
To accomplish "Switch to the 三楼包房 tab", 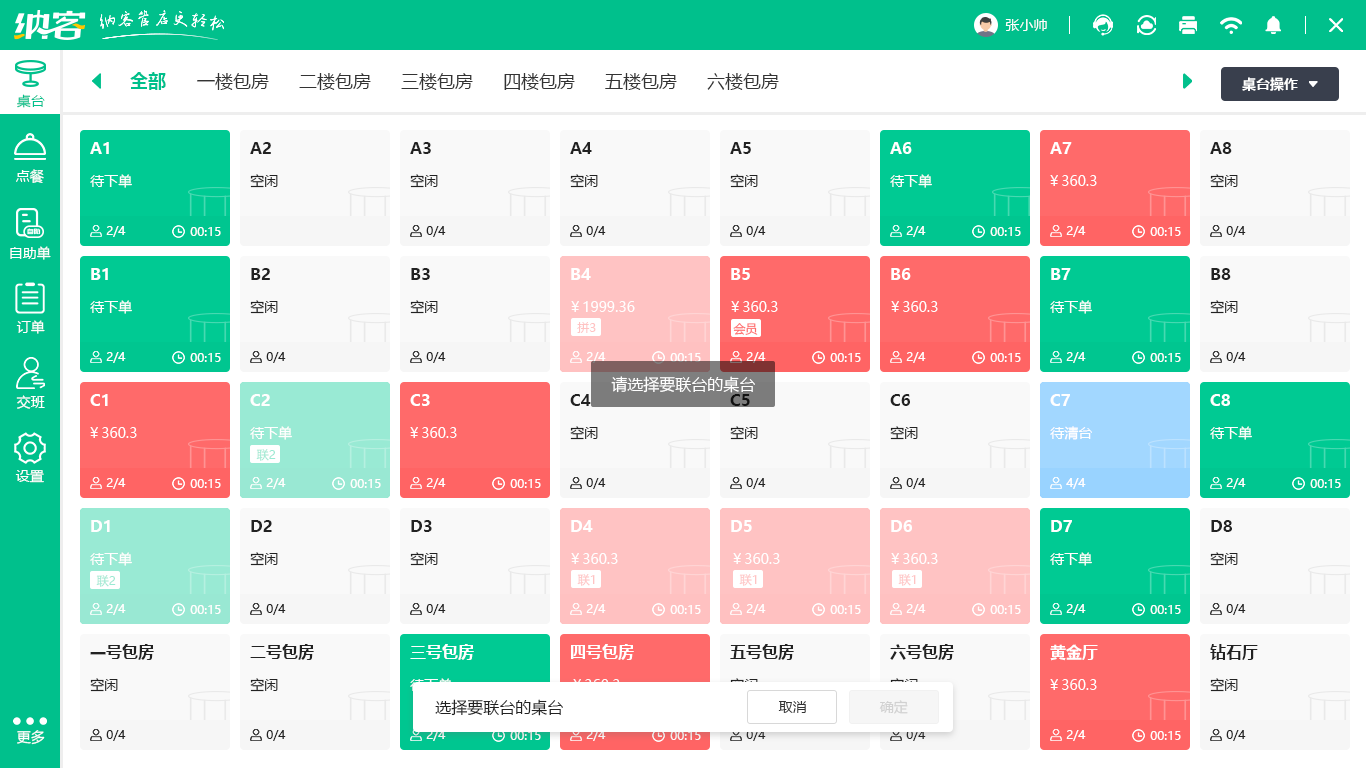I will pos(437,82).
